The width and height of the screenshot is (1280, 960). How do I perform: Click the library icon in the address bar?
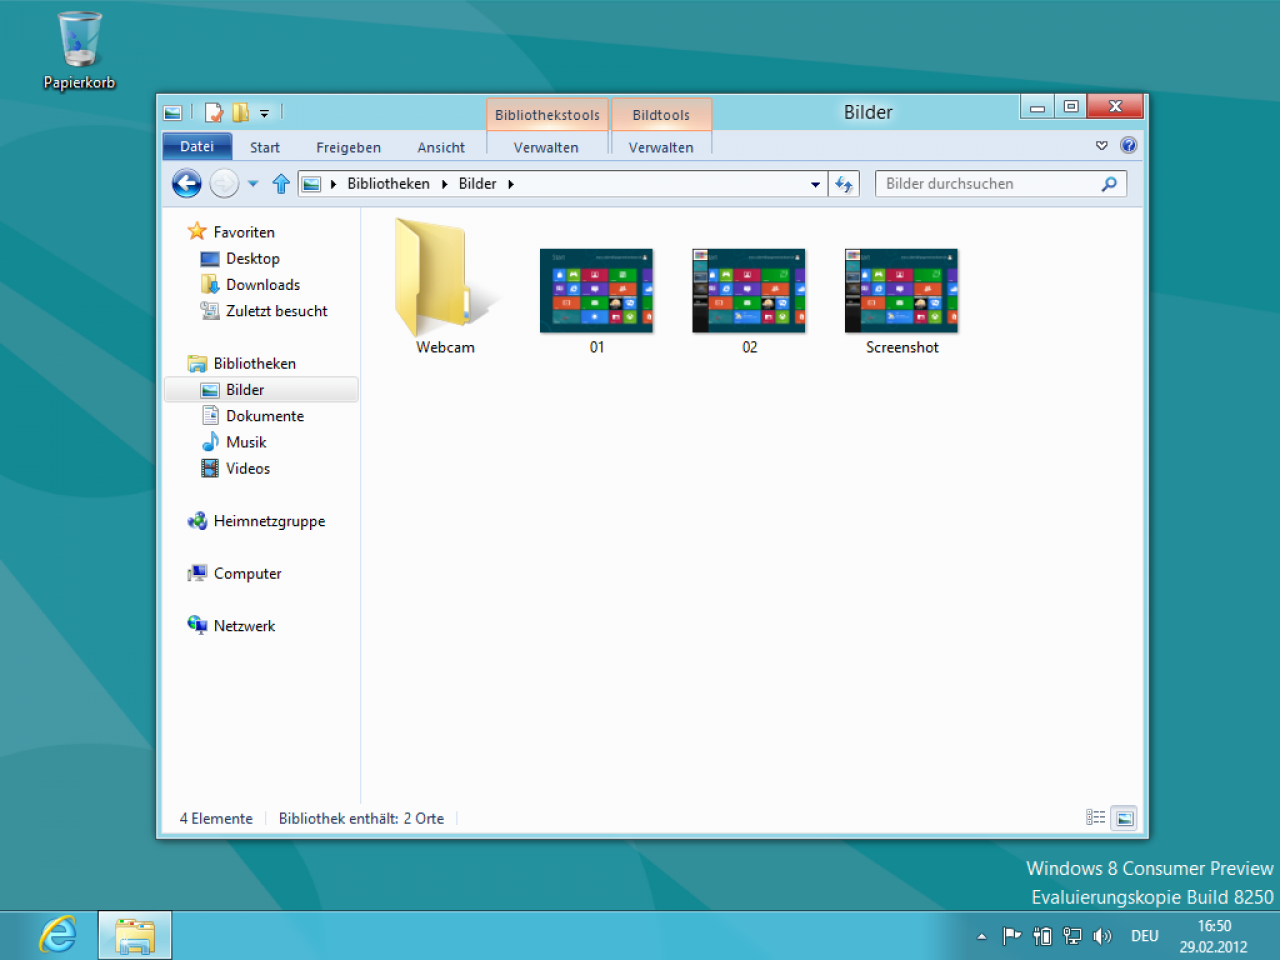click(x=311, y=184)
